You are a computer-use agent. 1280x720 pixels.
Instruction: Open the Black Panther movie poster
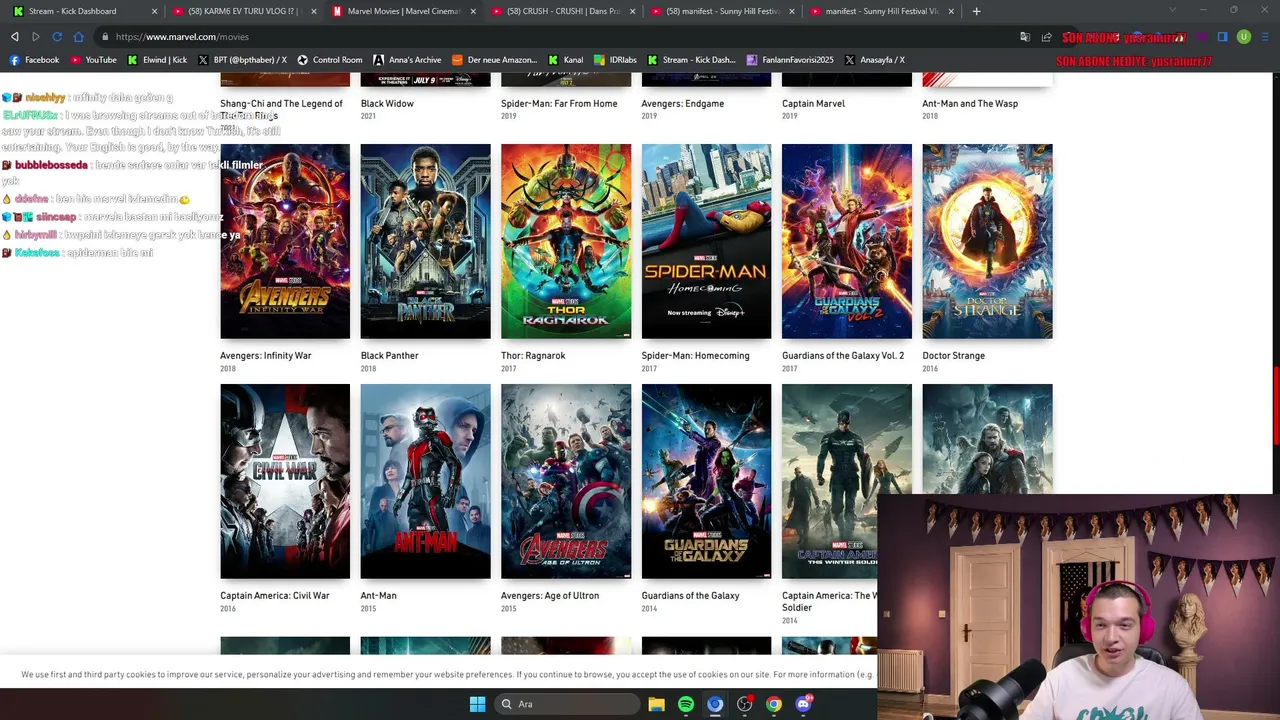(426, 241)
